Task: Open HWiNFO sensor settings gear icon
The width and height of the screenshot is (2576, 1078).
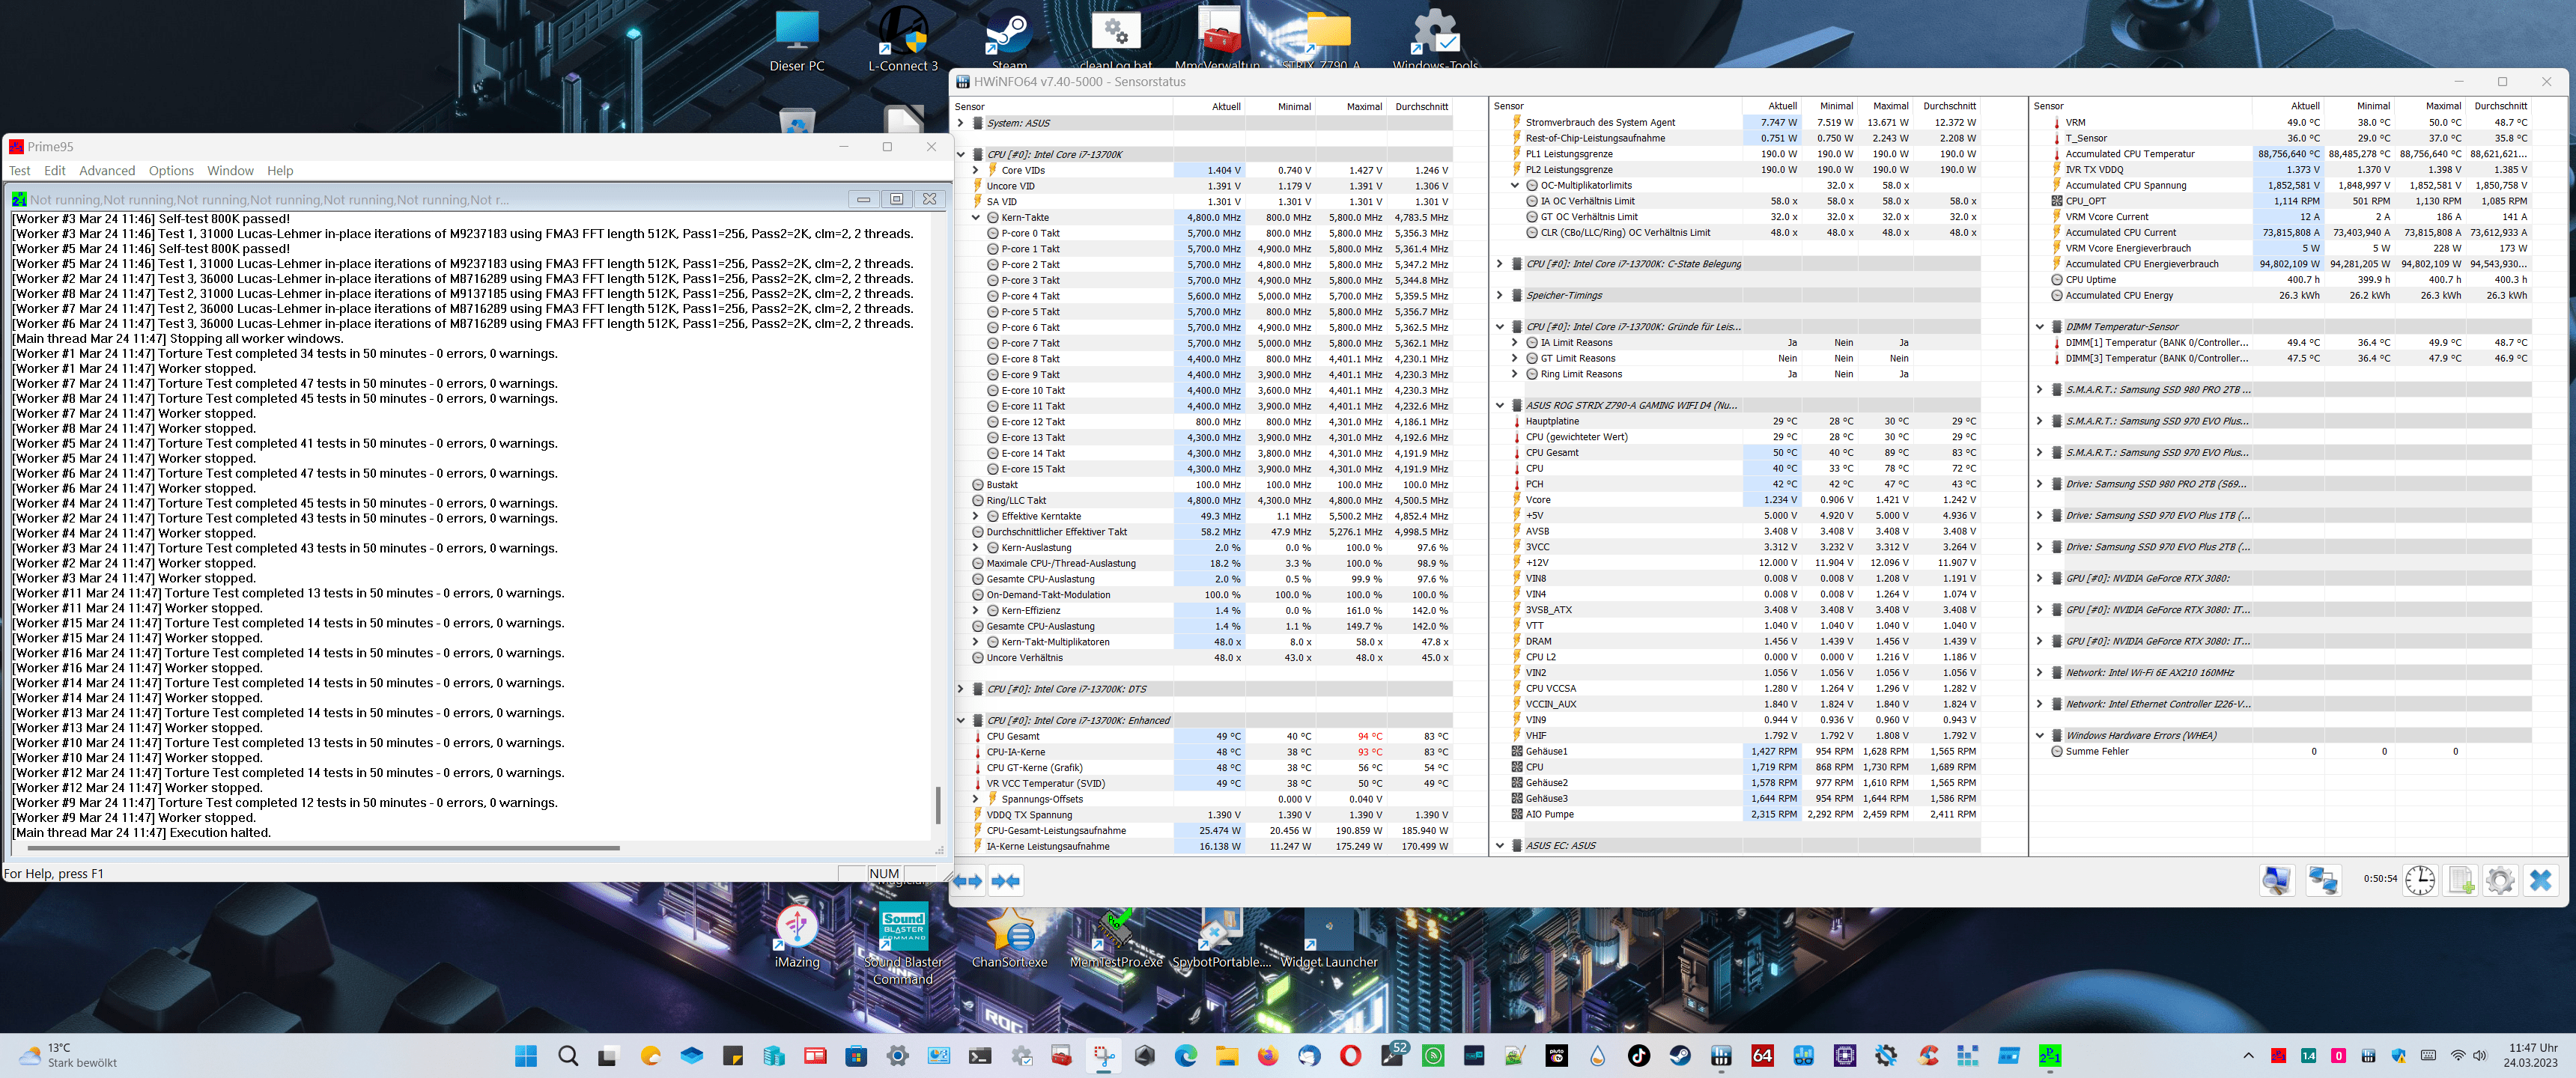Action: coord(2500,880)
